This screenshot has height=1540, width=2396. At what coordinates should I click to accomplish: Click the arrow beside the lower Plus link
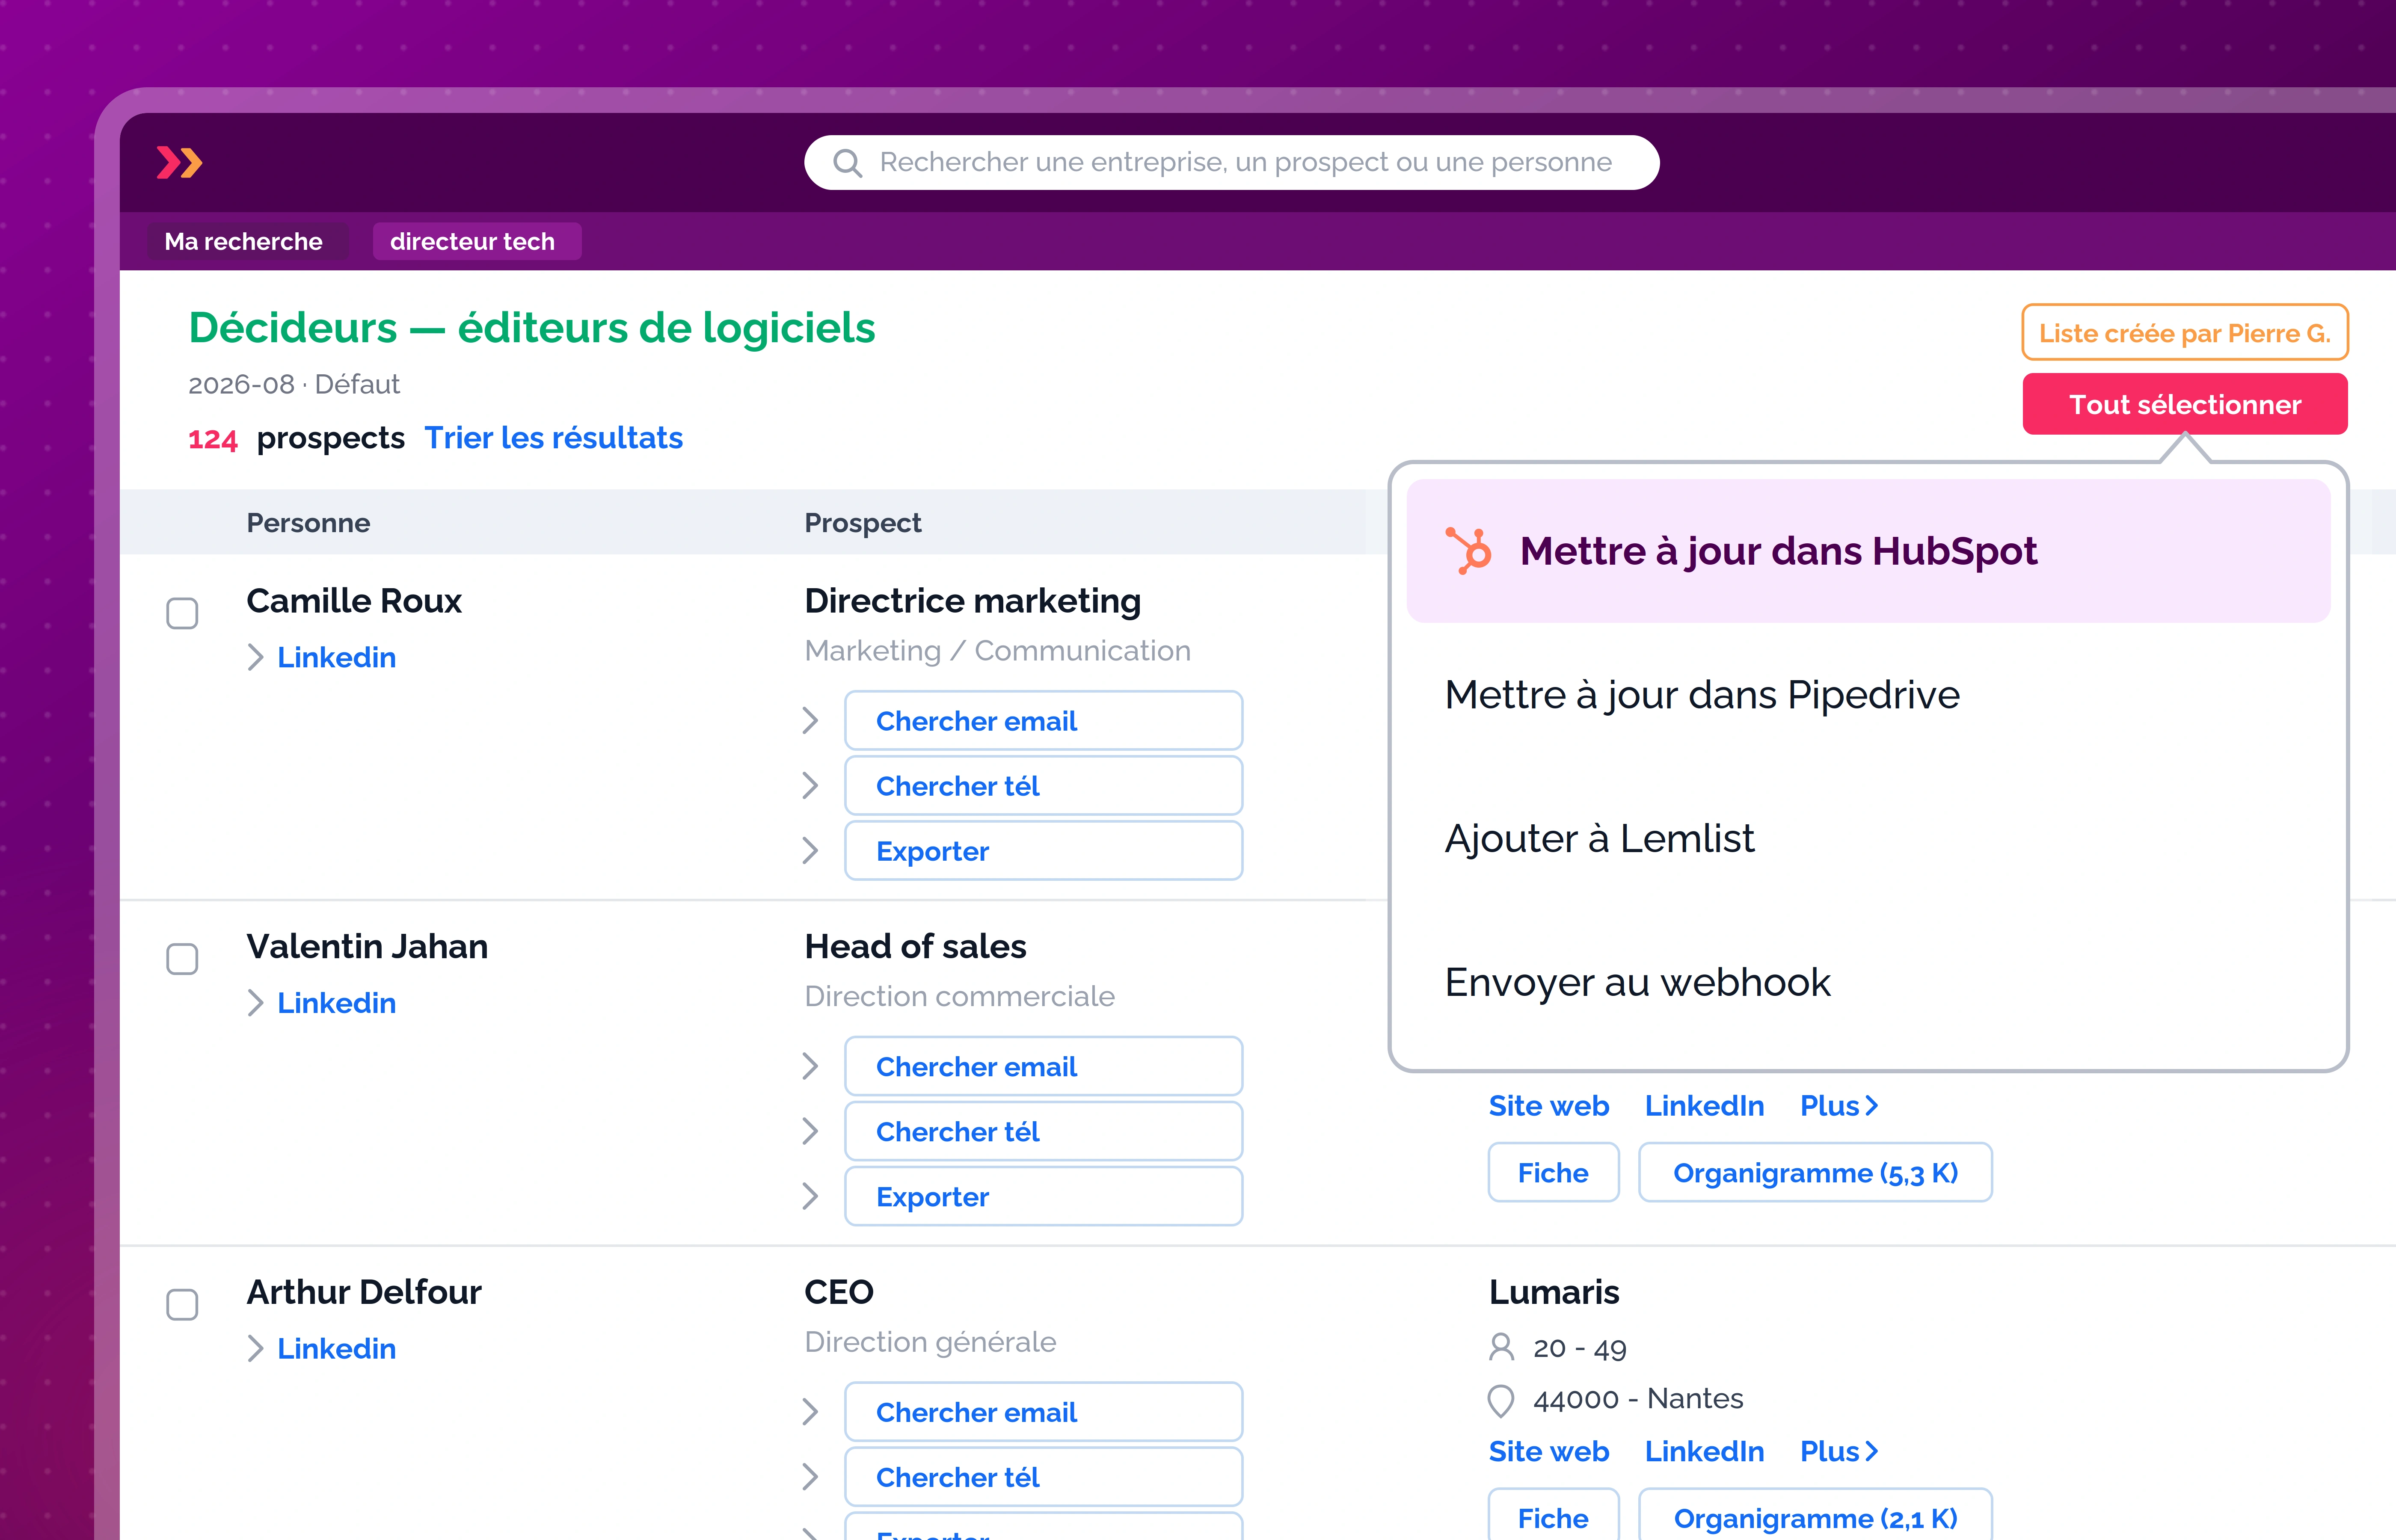click(x=1872, y=1451)
